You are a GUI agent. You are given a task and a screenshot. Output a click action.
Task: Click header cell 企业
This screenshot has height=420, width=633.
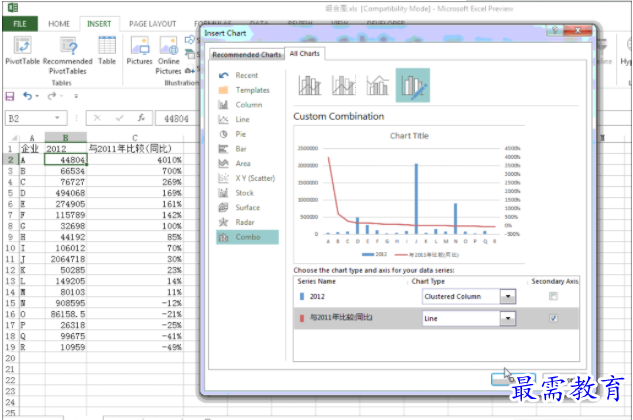[31, 149]
